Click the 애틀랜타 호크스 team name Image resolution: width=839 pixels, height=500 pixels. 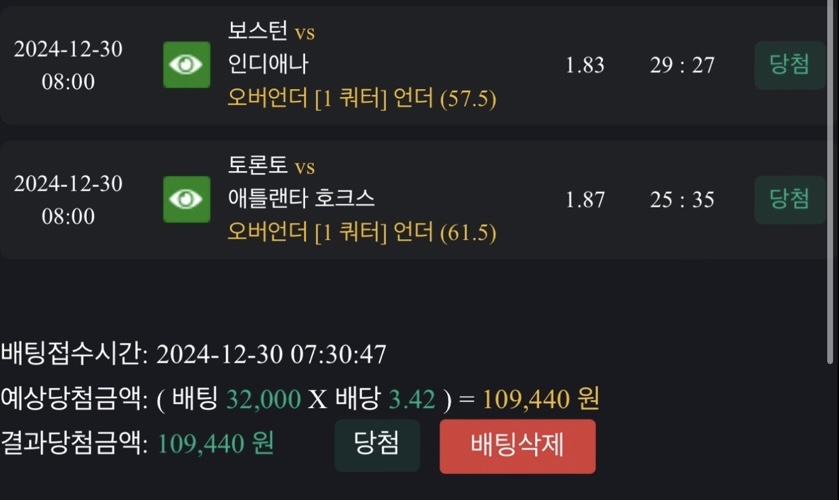click(x=301, y=199)
